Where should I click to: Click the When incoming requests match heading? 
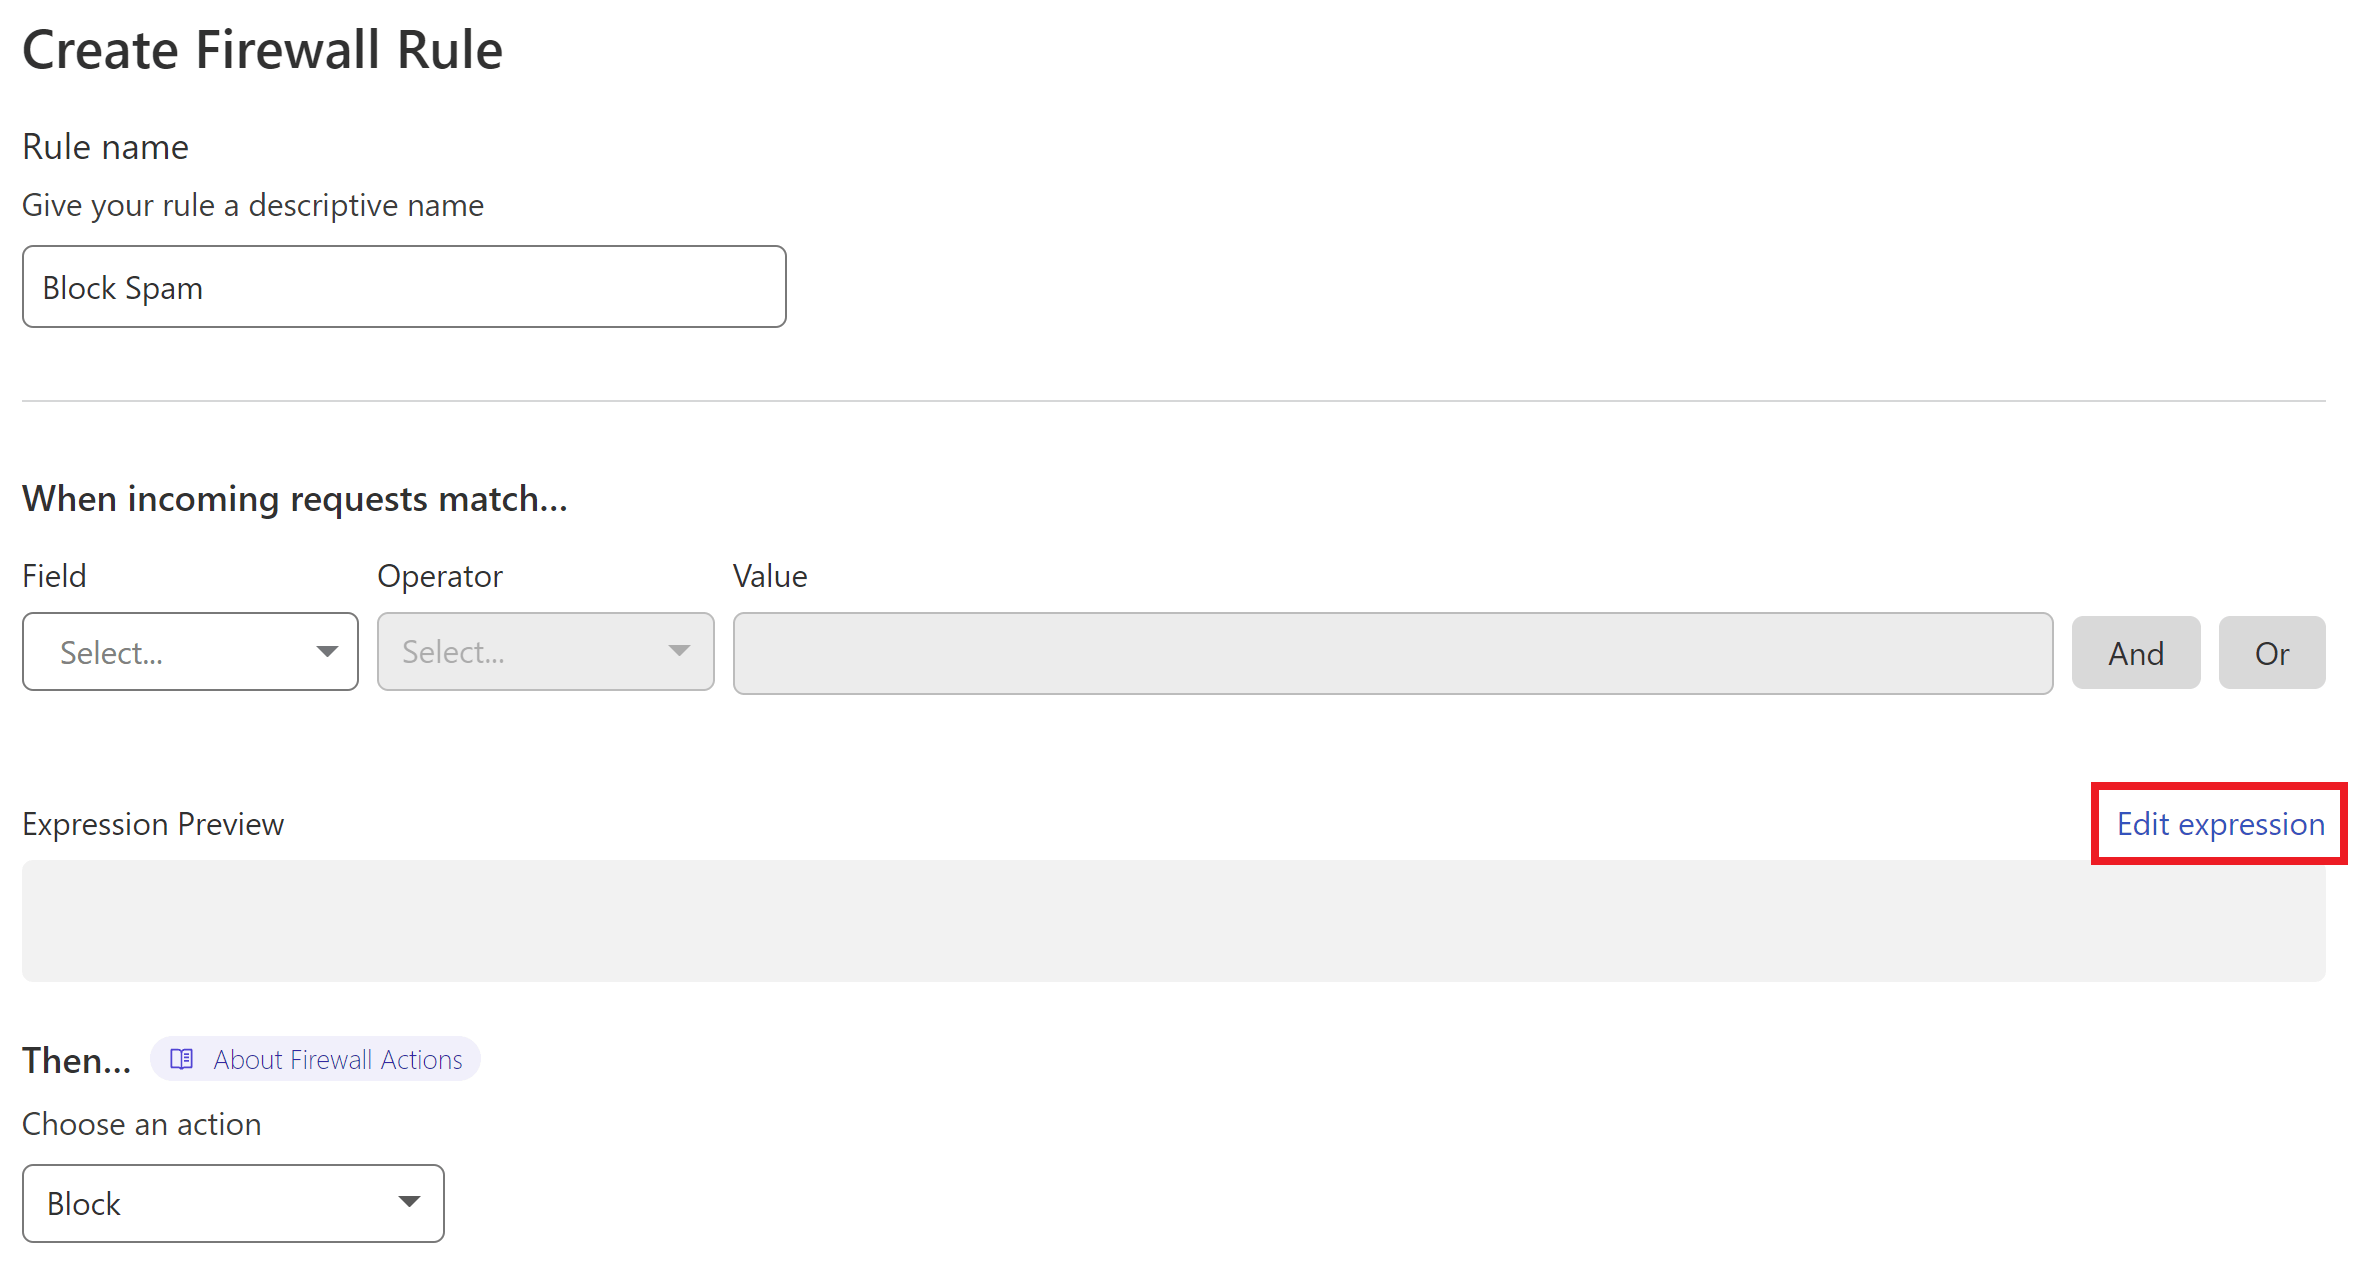click(295, 498)
